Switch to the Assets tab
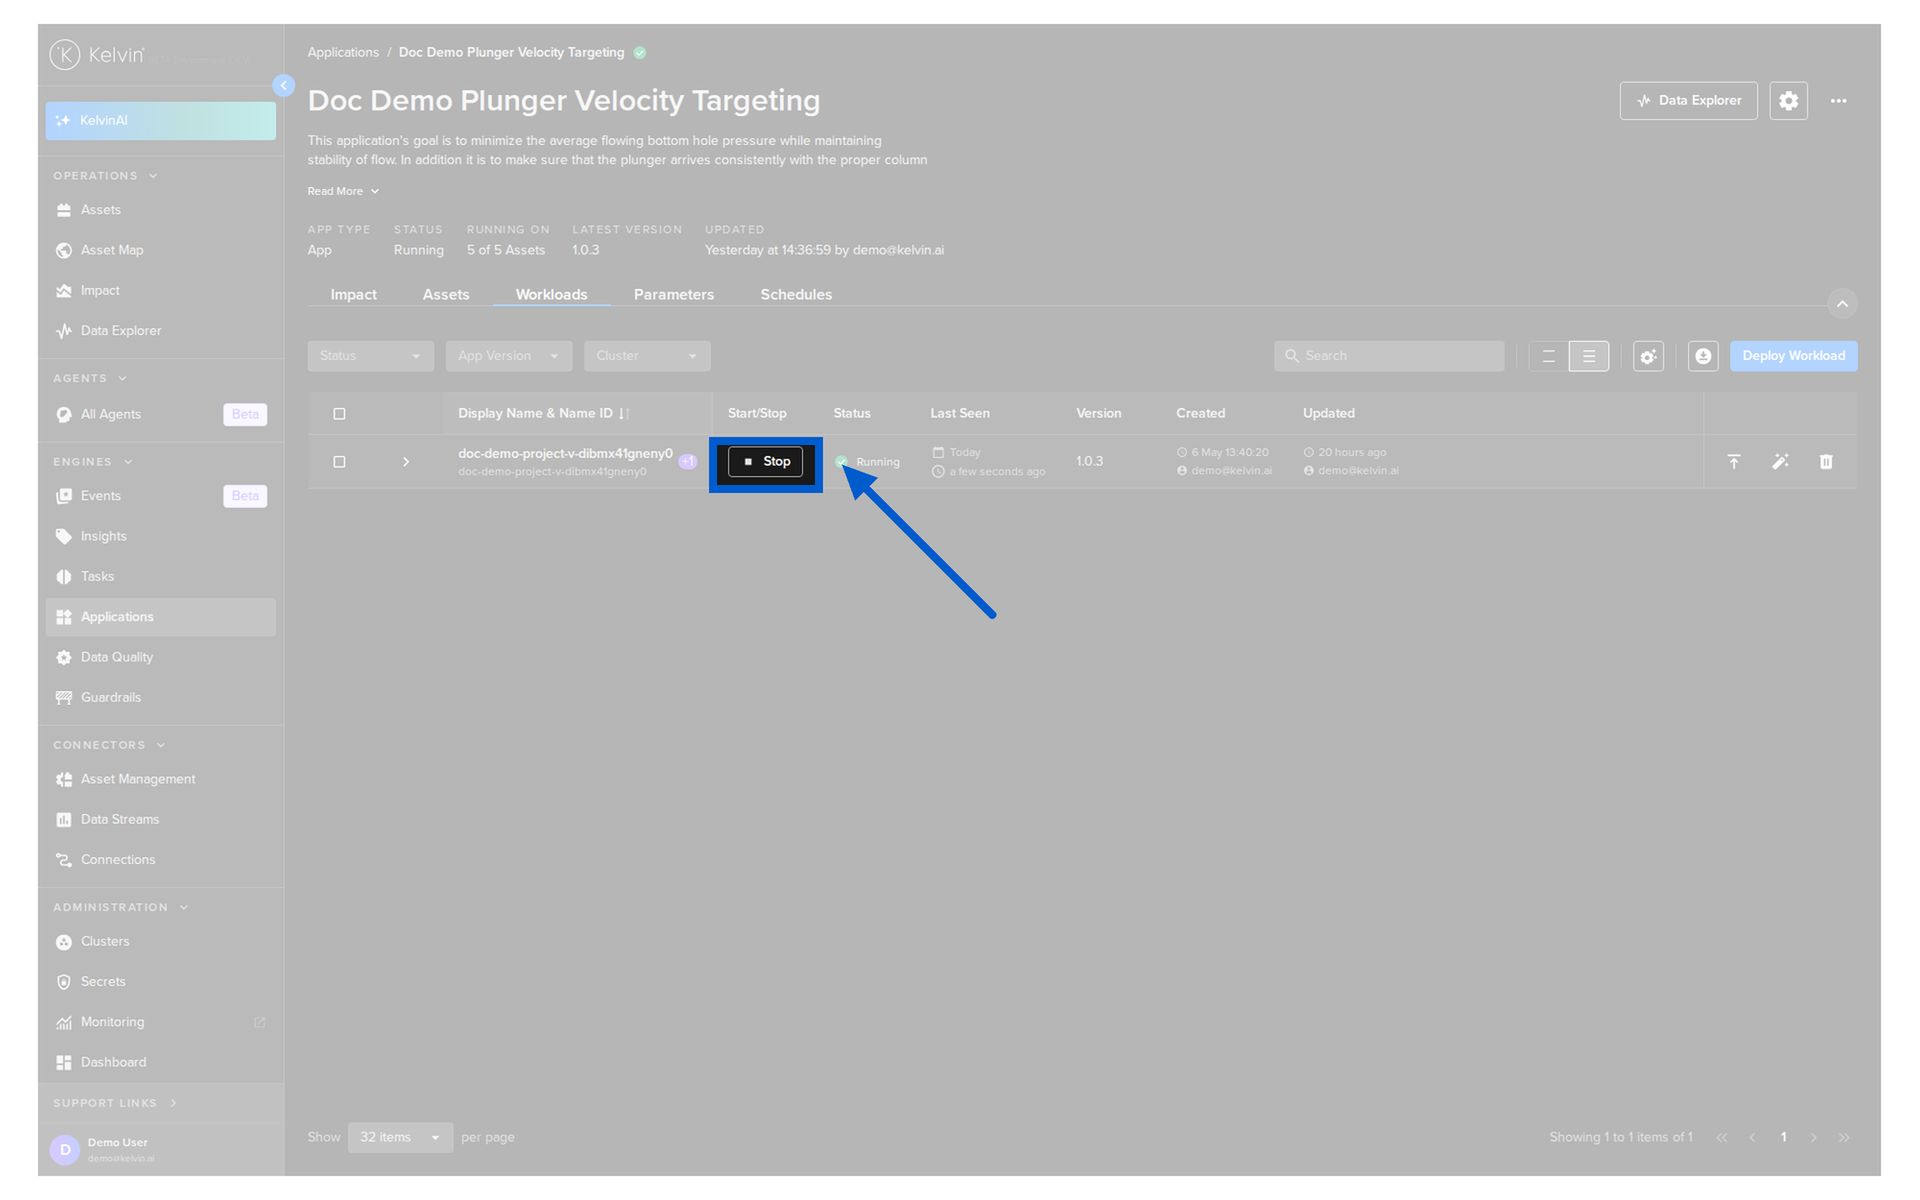The image size is (1920, 1200). click(446, 294)
